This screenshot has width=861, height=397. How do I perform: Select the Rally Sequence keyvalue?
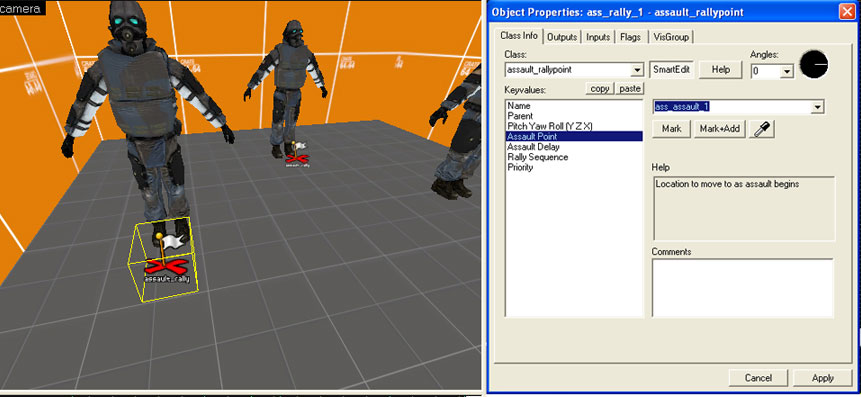573,157
